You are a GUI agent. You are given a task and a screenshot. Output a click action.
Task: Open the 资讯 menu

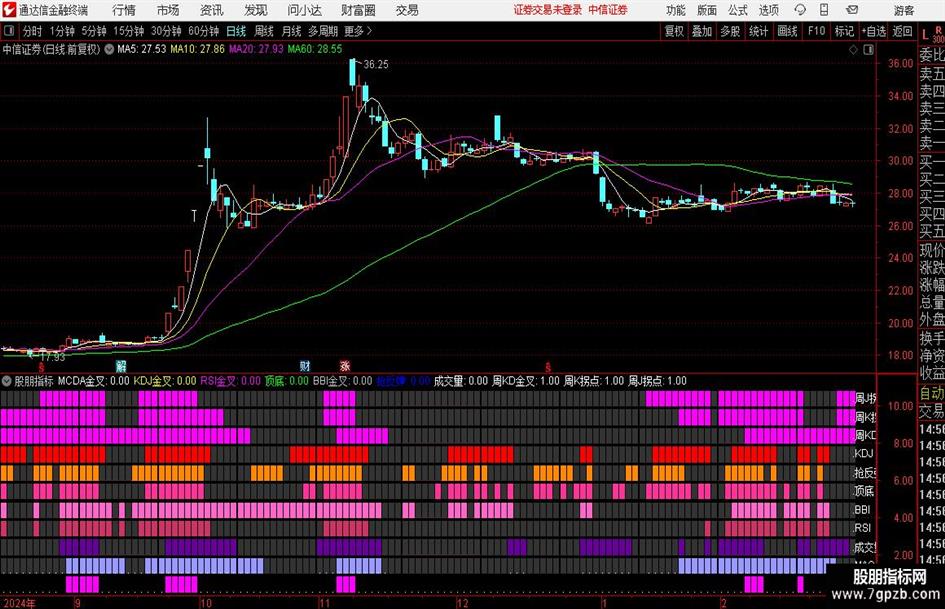click(x=212, y=10)
